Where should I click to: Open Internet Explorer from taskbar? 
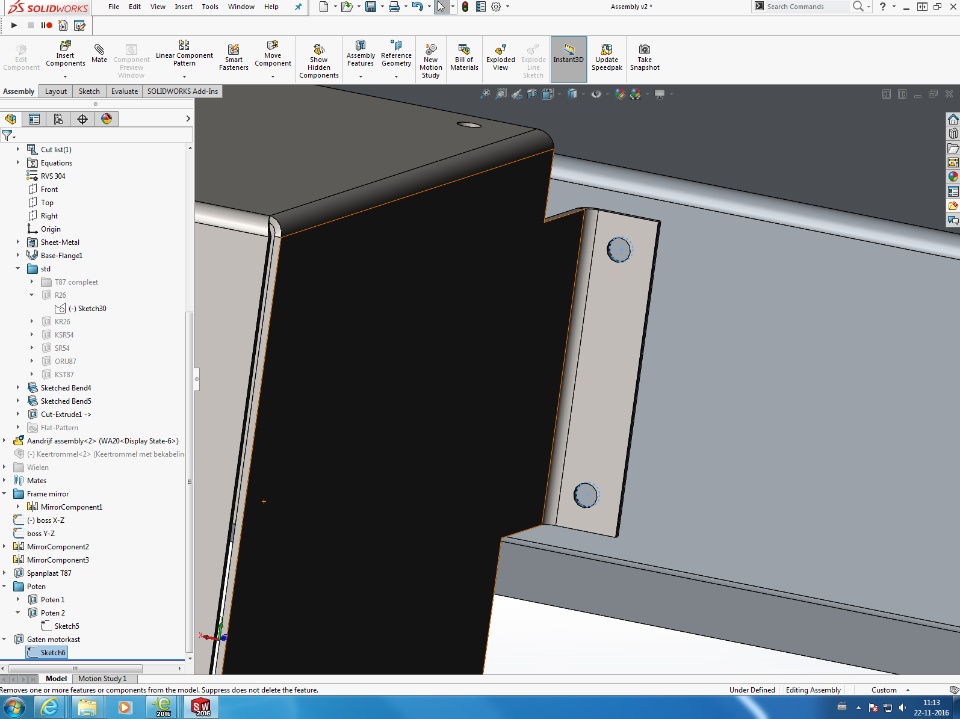click(x=49, y=708)
